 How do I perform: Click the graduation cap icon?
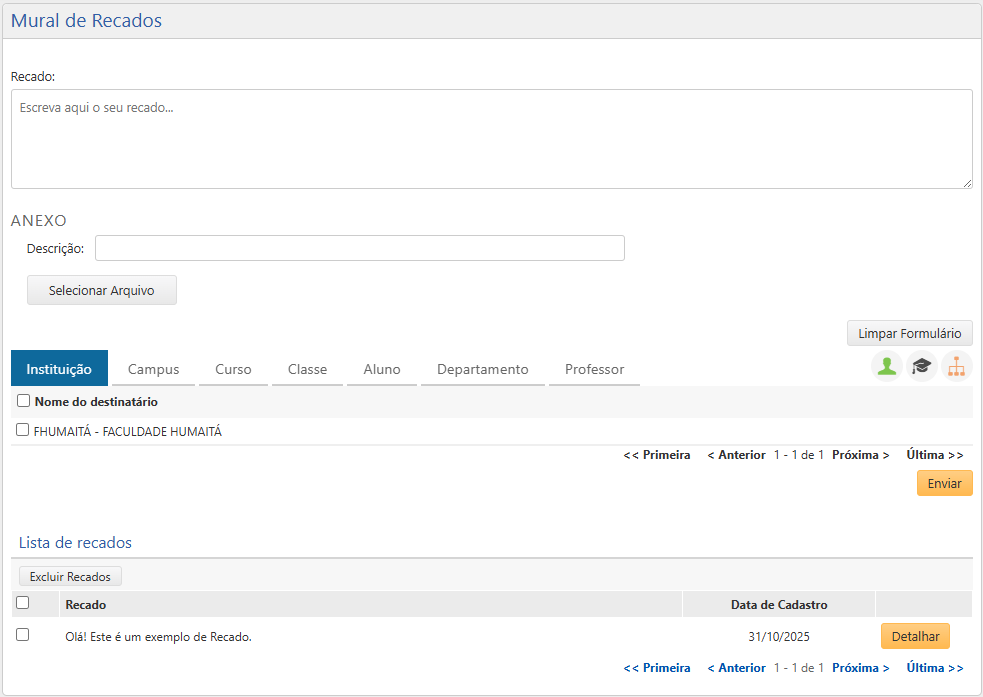[x=921, y=367]
